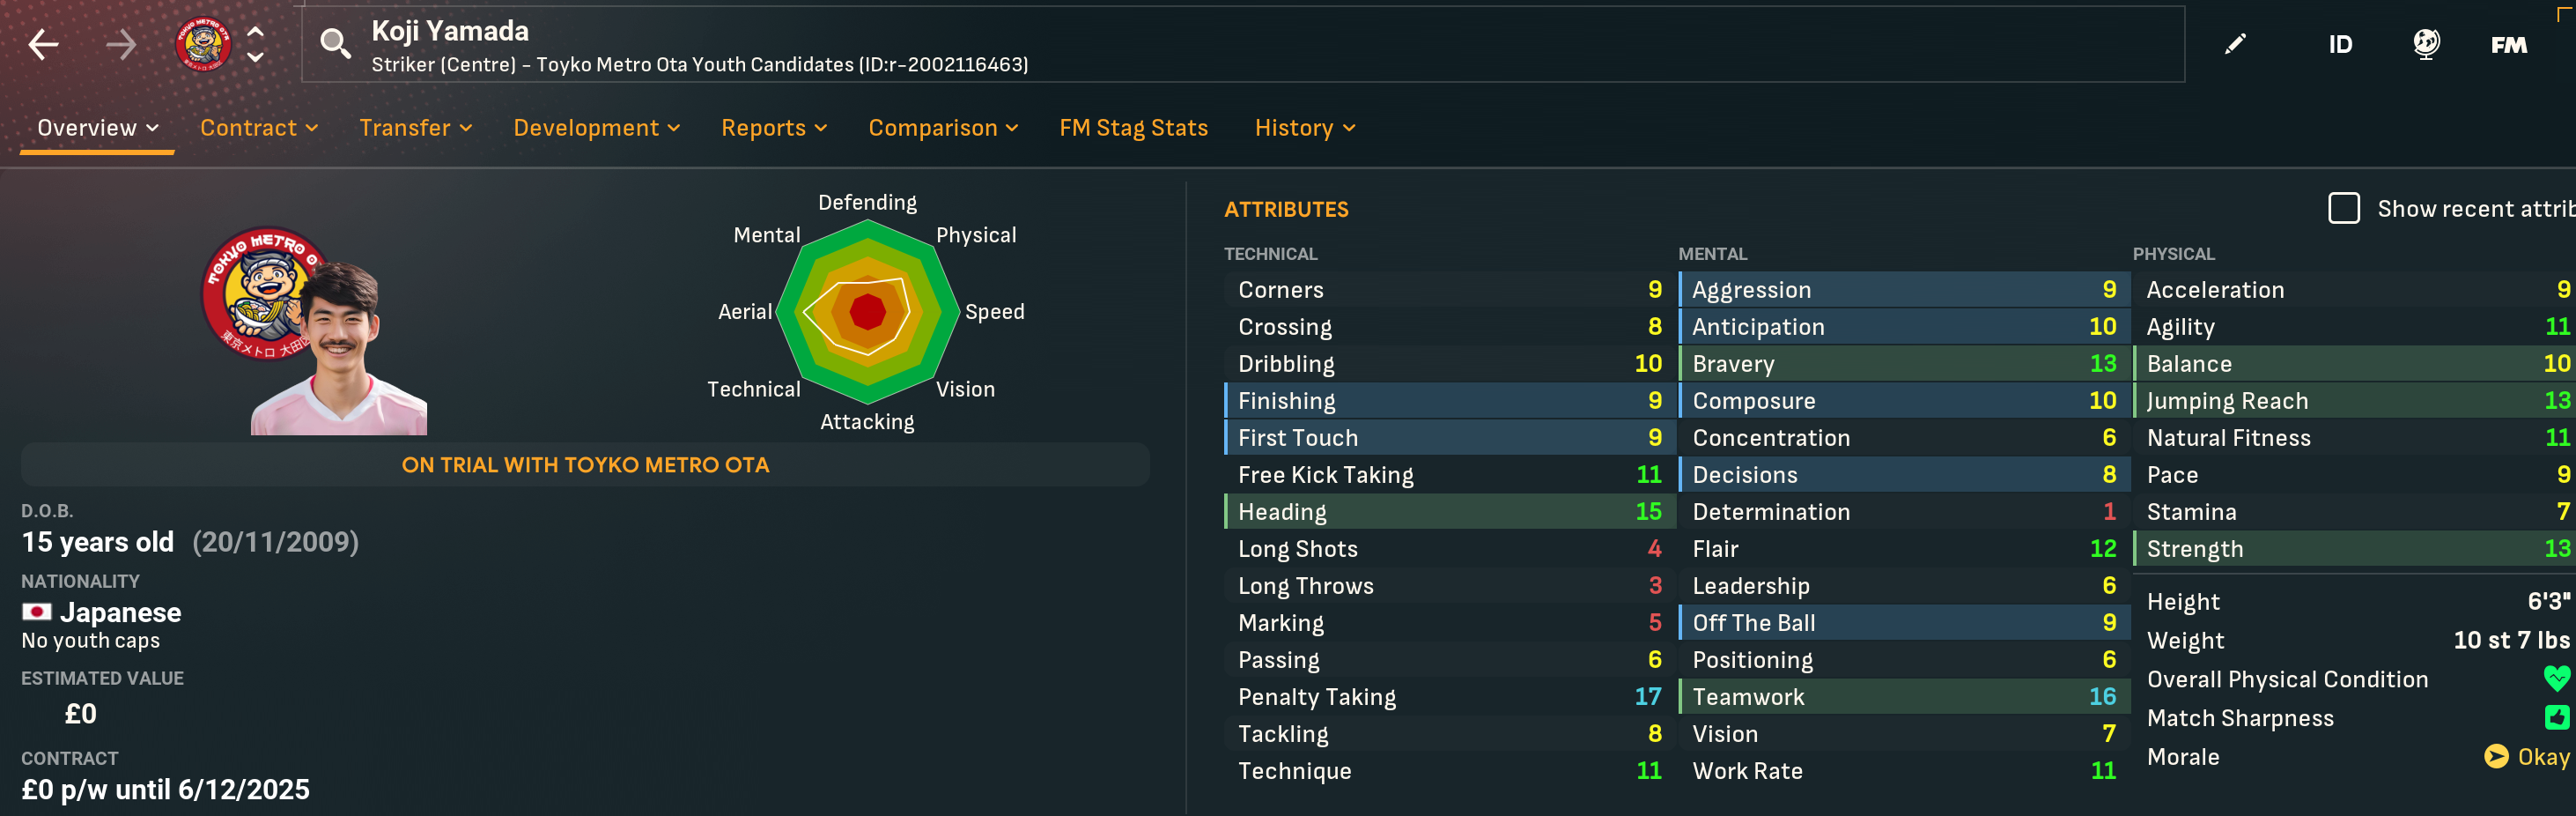Screen dimensions: 2576x816
Task: Open the Development dropdown menu
Action: pos(597,128)
